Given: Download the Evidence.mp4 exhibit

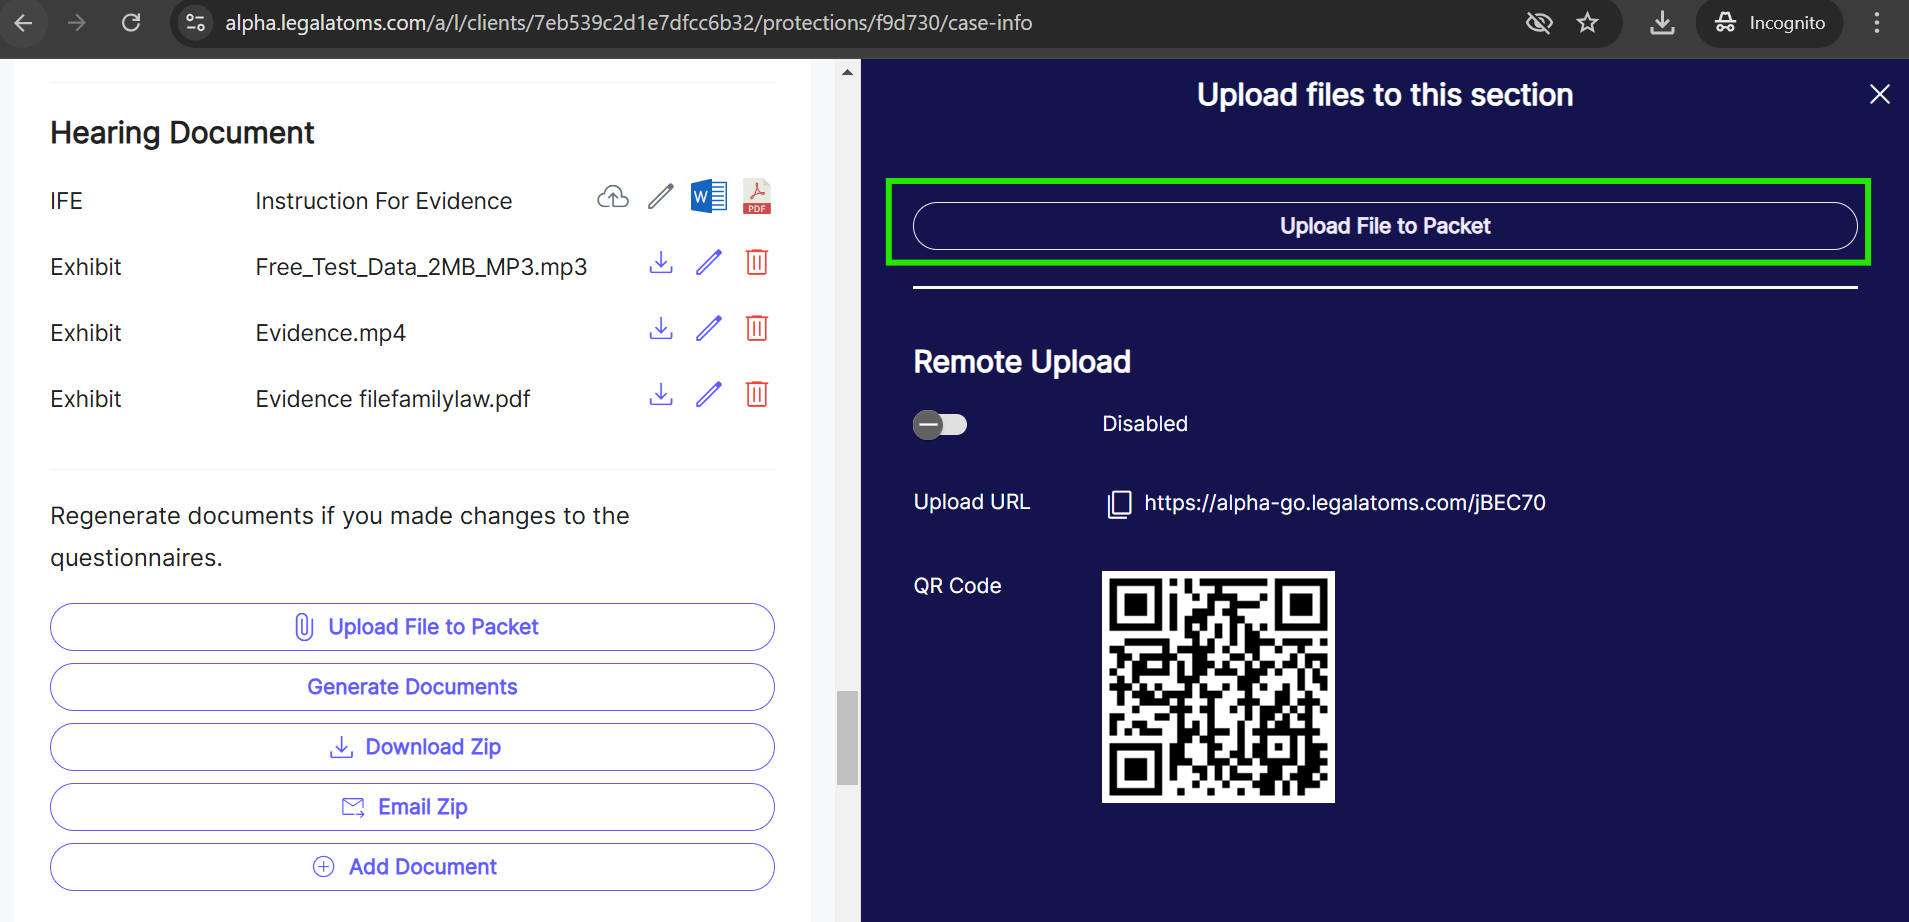Looking at the screenshot, I should coord(661,329).
